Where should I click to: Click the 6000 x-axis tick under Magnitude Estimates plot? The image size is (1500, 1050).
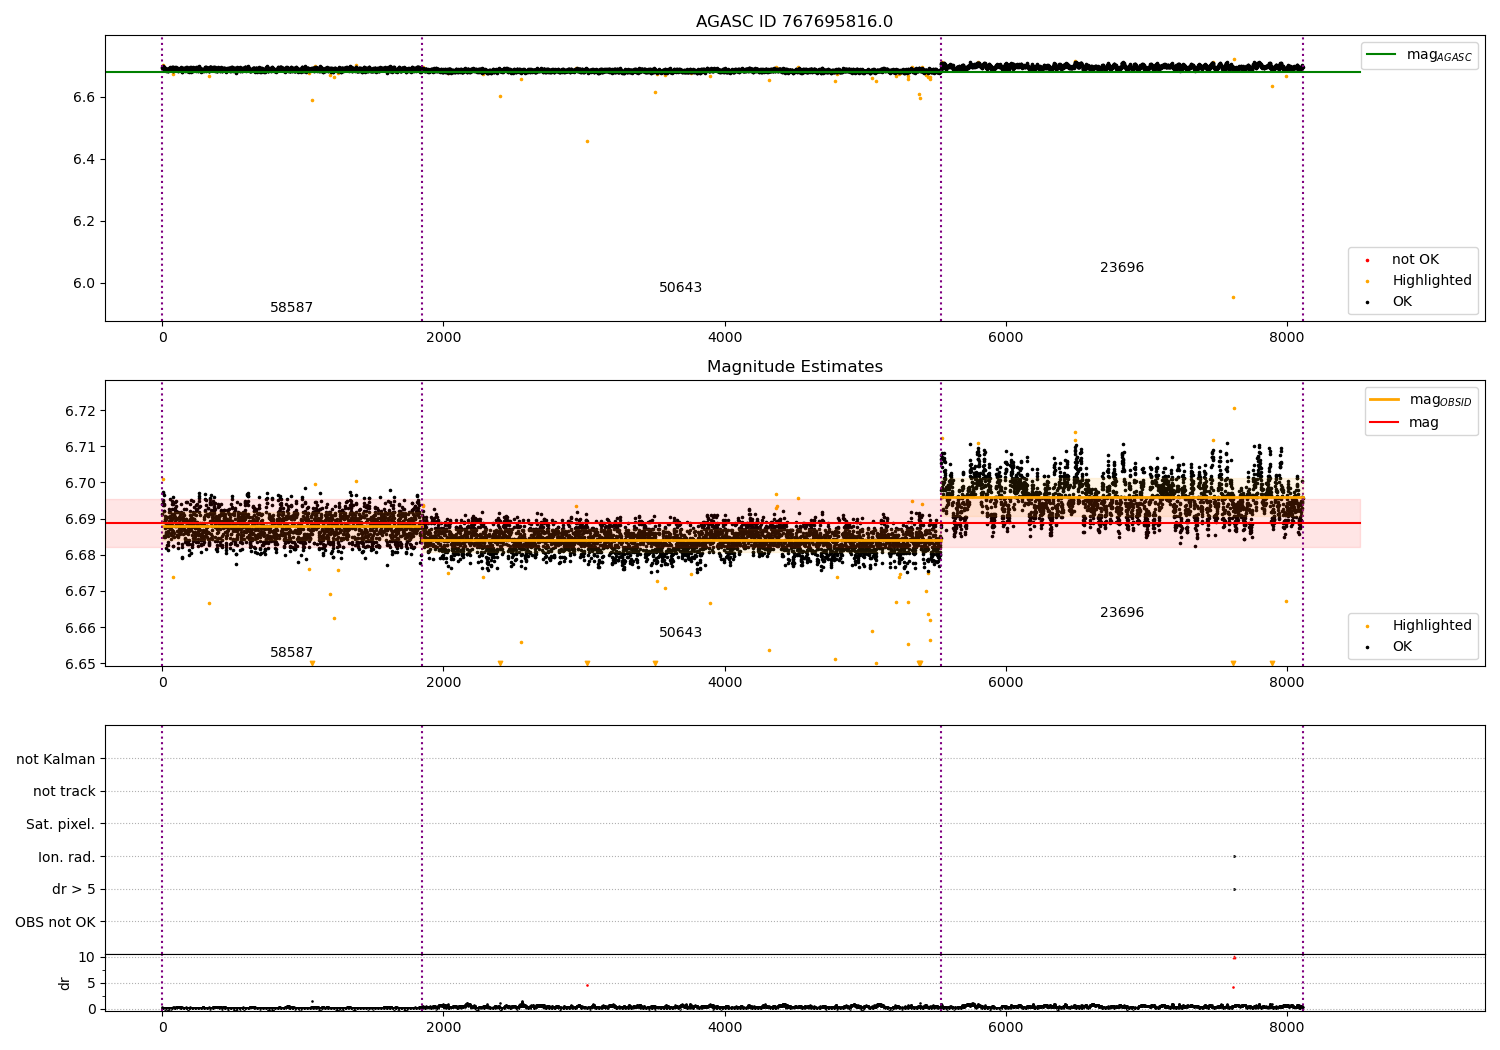(1005, 683)
